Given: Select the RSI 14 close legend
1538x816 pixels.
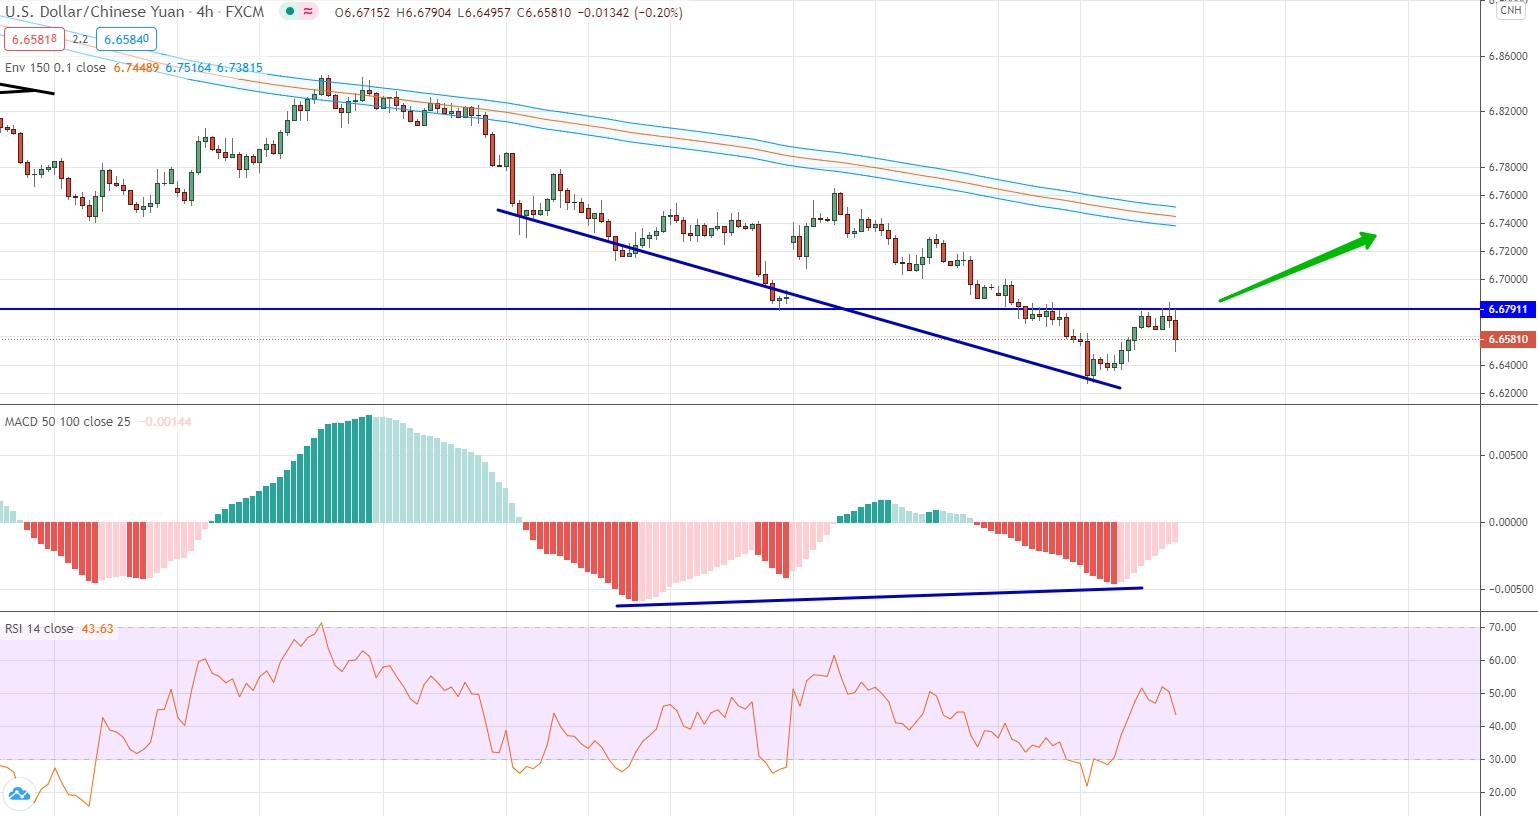Looking at the screenshot, I should pyautogui.click(x=39, y=629).
